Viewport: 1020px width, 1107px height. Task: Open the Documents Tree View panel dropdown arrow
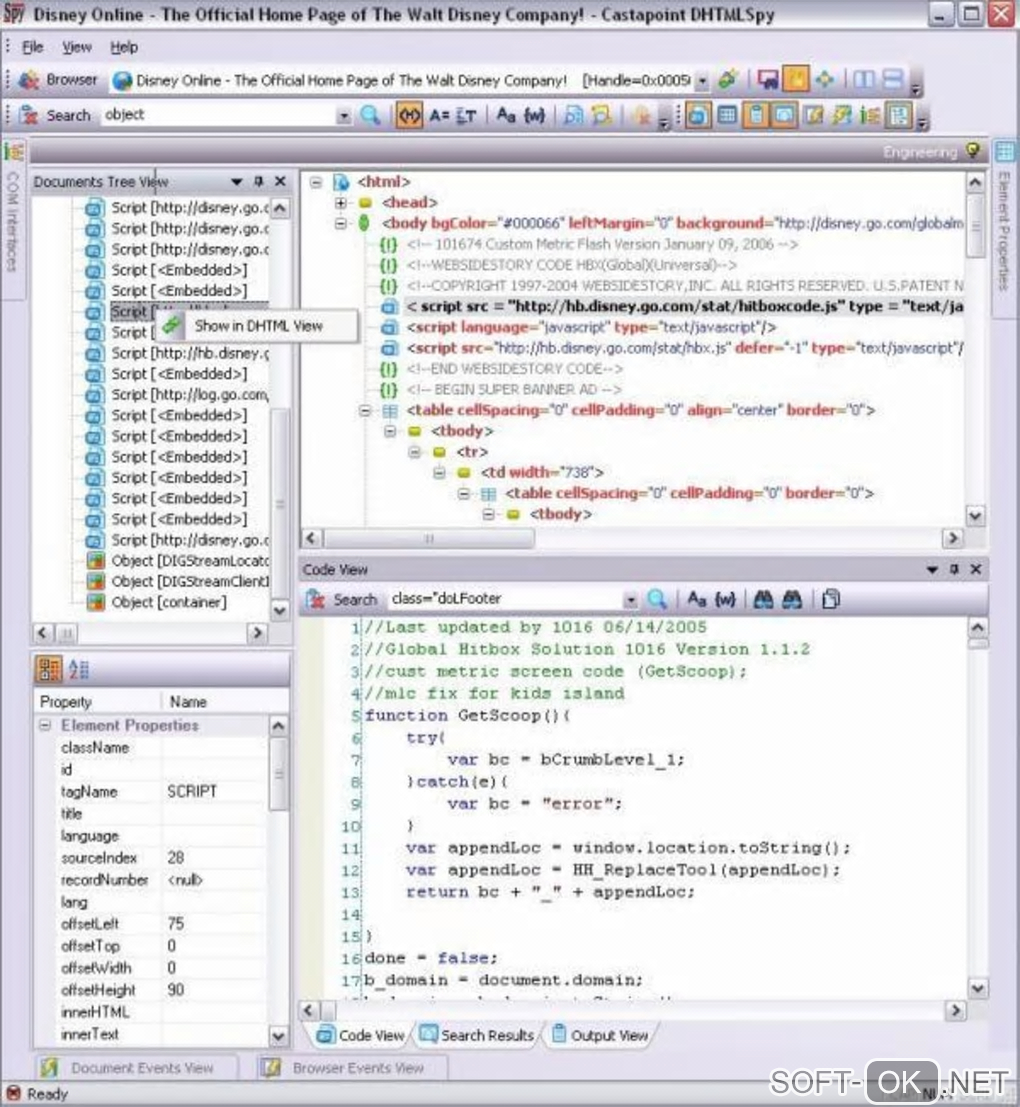tap(236, 182)
